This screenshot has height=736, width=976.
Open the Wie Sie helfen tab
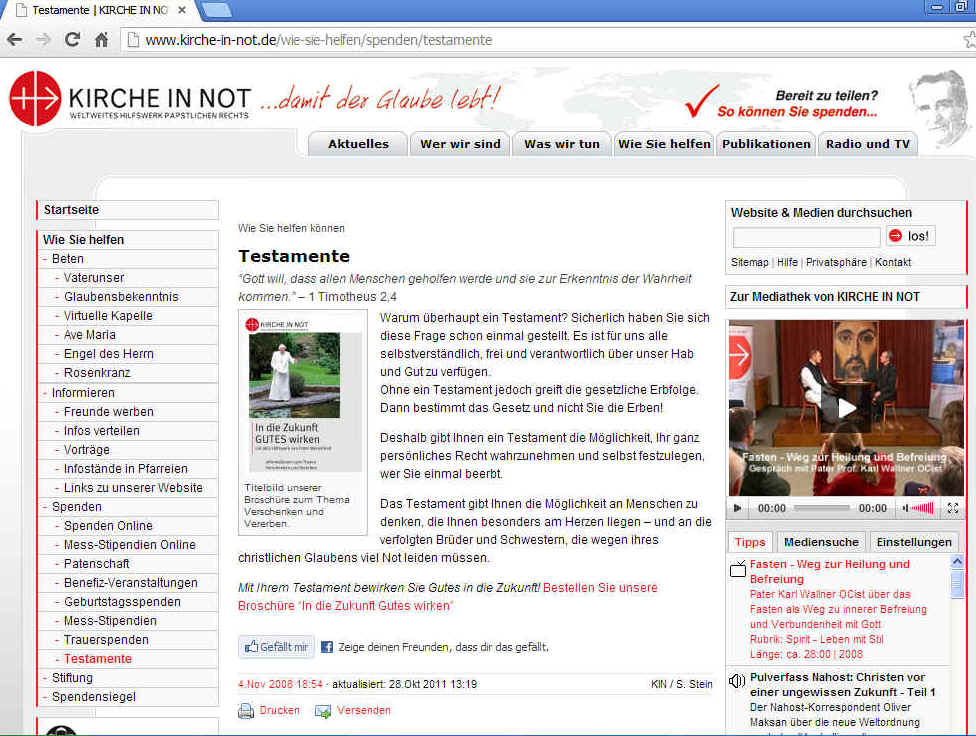click(664, 144)
